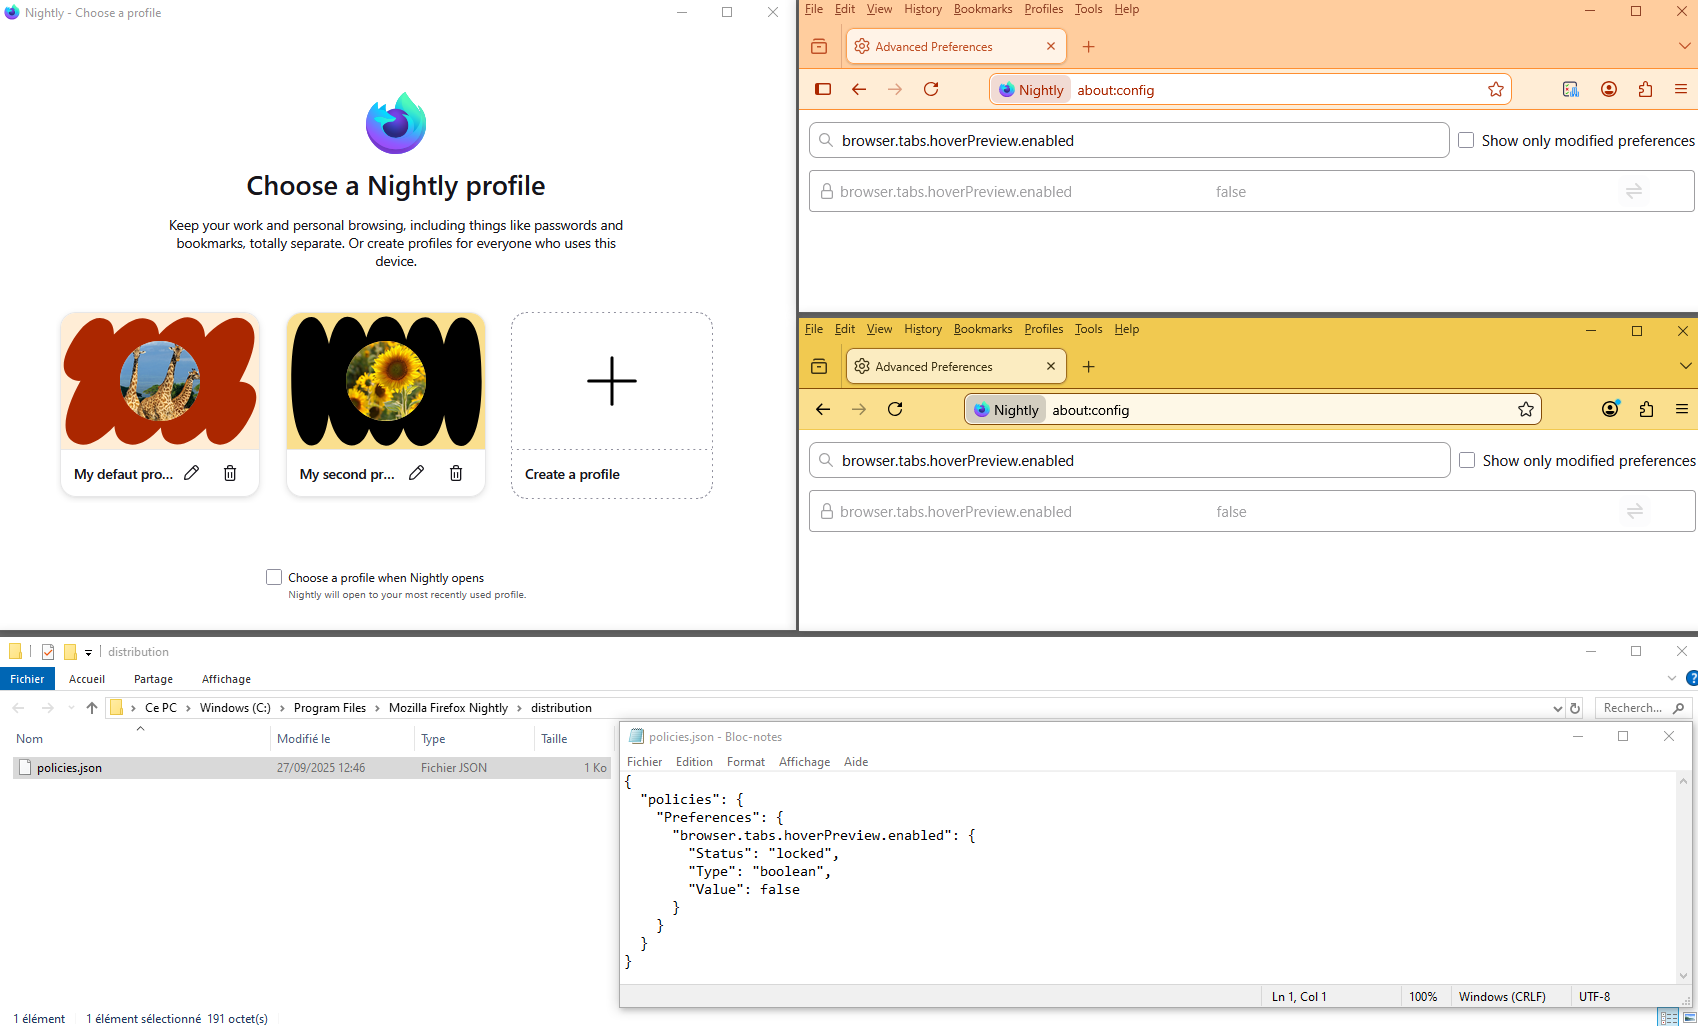This screenshot has height=1026, width=1698.
Task: Open Firefox View in the bottom Nightly window
Action: [819, 366]
